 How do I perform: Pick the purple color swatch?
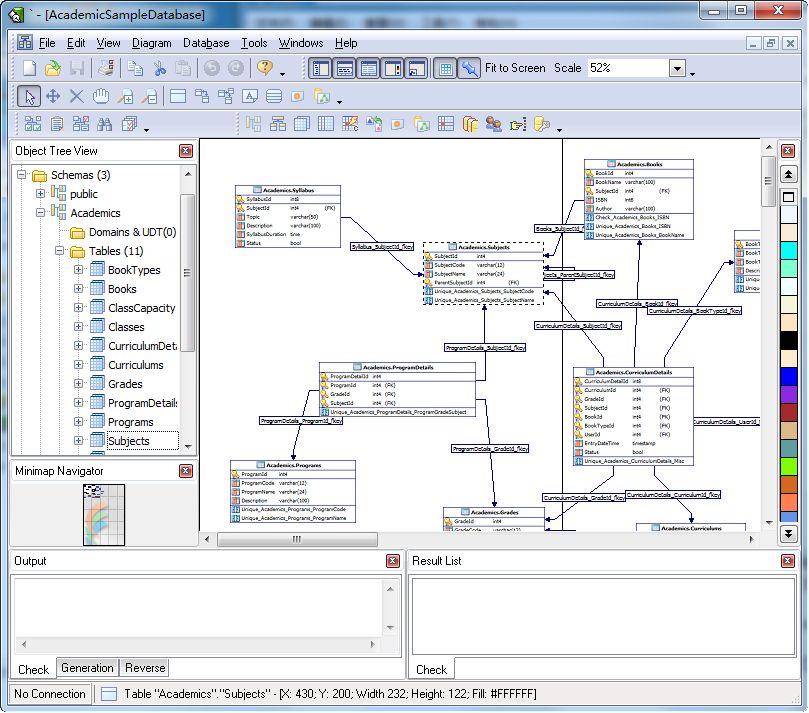click(x=788, y=394)
